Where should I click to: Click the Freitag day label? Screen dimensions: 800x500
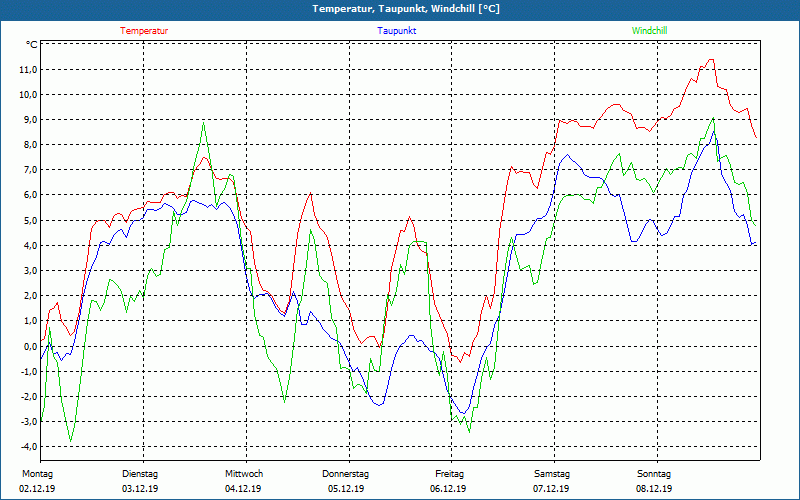coord(449,474)
